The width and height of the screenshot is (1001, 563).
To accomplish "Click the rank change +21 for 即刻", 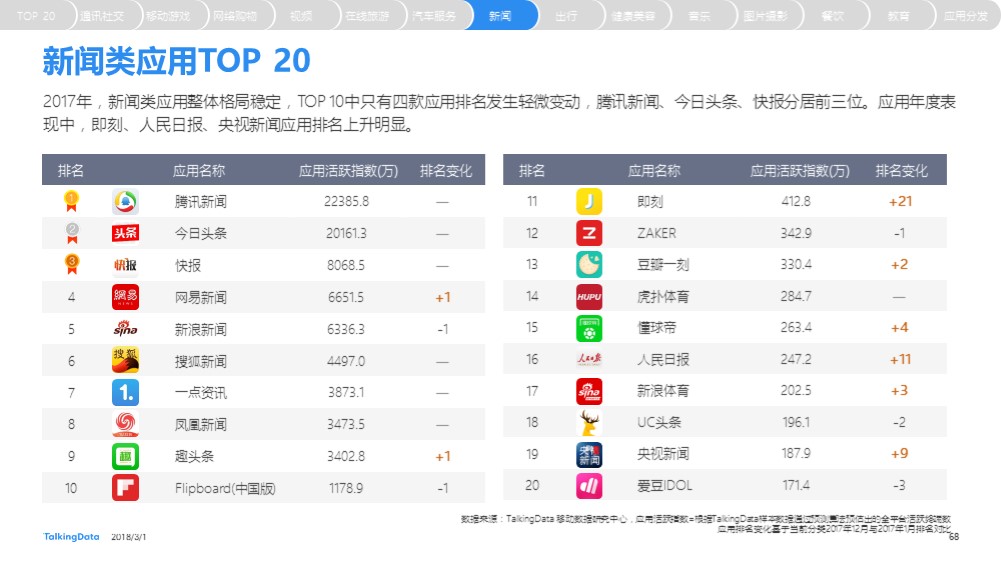I will (900, 201).
